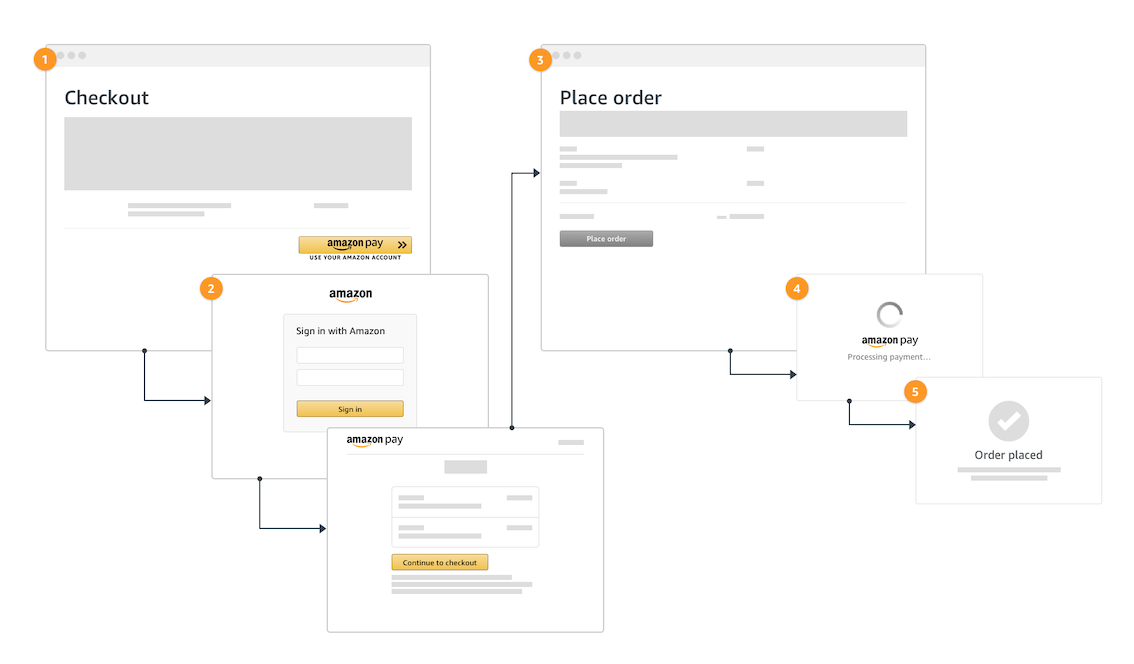Viewport: 1134px width, 664px height.
Task: Click the Amazon Pay logo on processing popup
Action: click(x=888, y=340)
